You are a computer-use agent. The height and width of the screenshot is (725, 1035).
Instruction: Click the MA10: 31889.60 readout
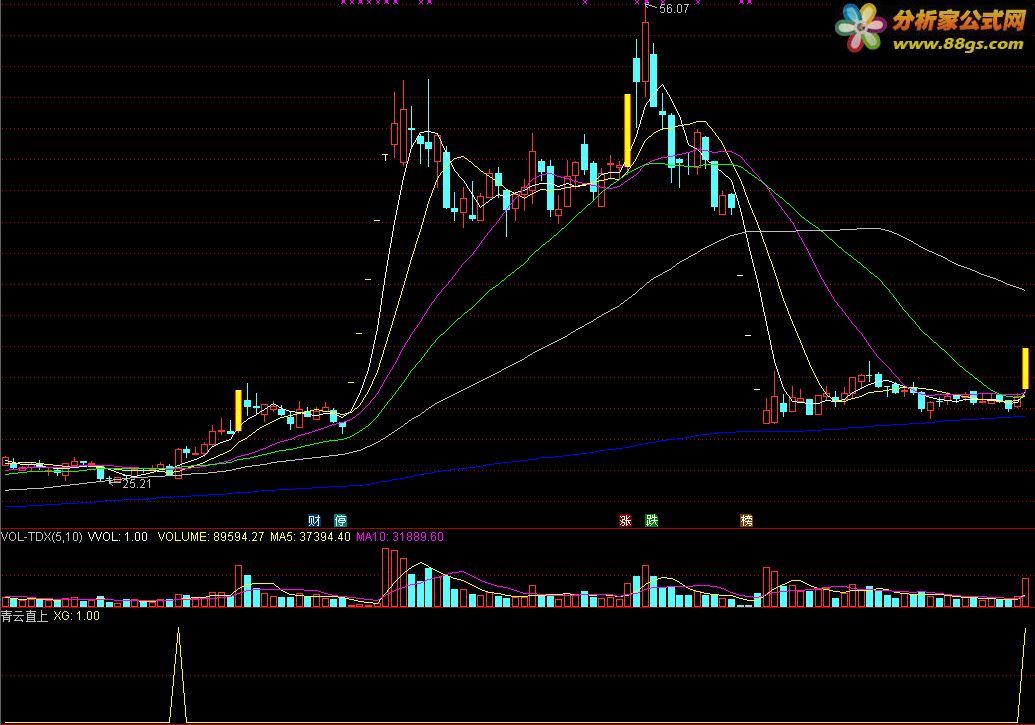(x=400, y=537)
